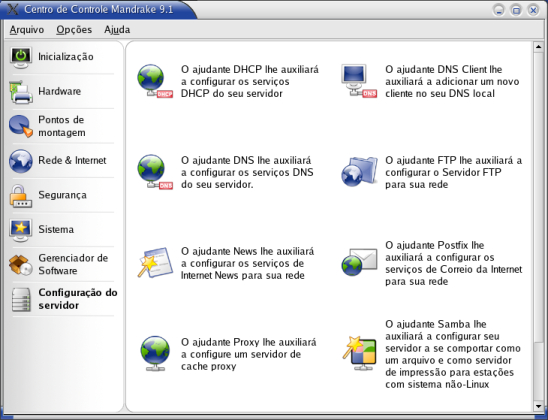Open the Arquivo menu
This screenshot has width=548, height=420.
click(x=27, y=30)
